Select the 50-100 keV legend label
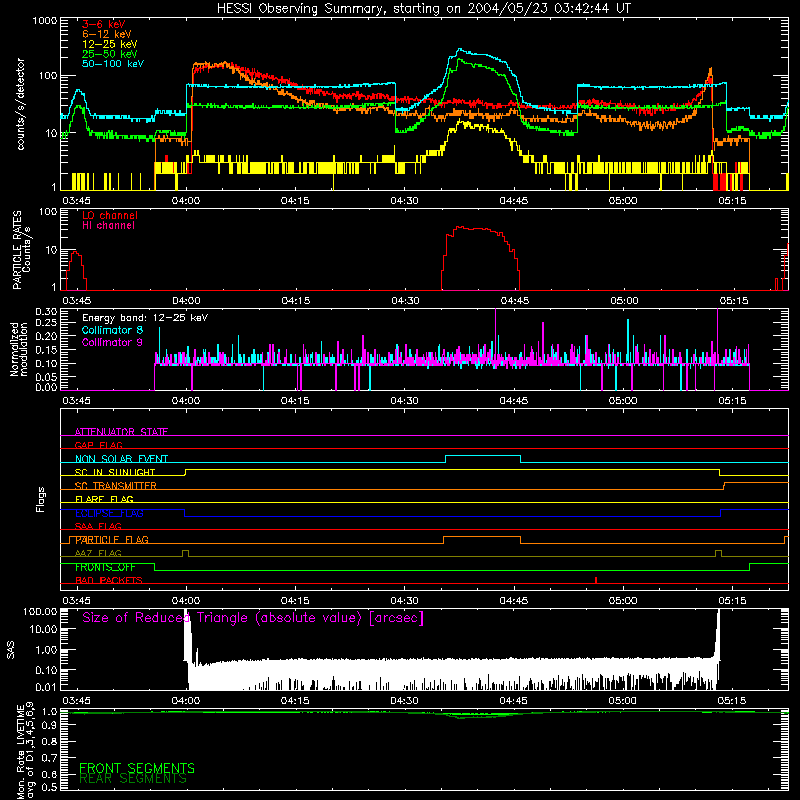Screen dimensions: 800x800 (x=113, y=64)
